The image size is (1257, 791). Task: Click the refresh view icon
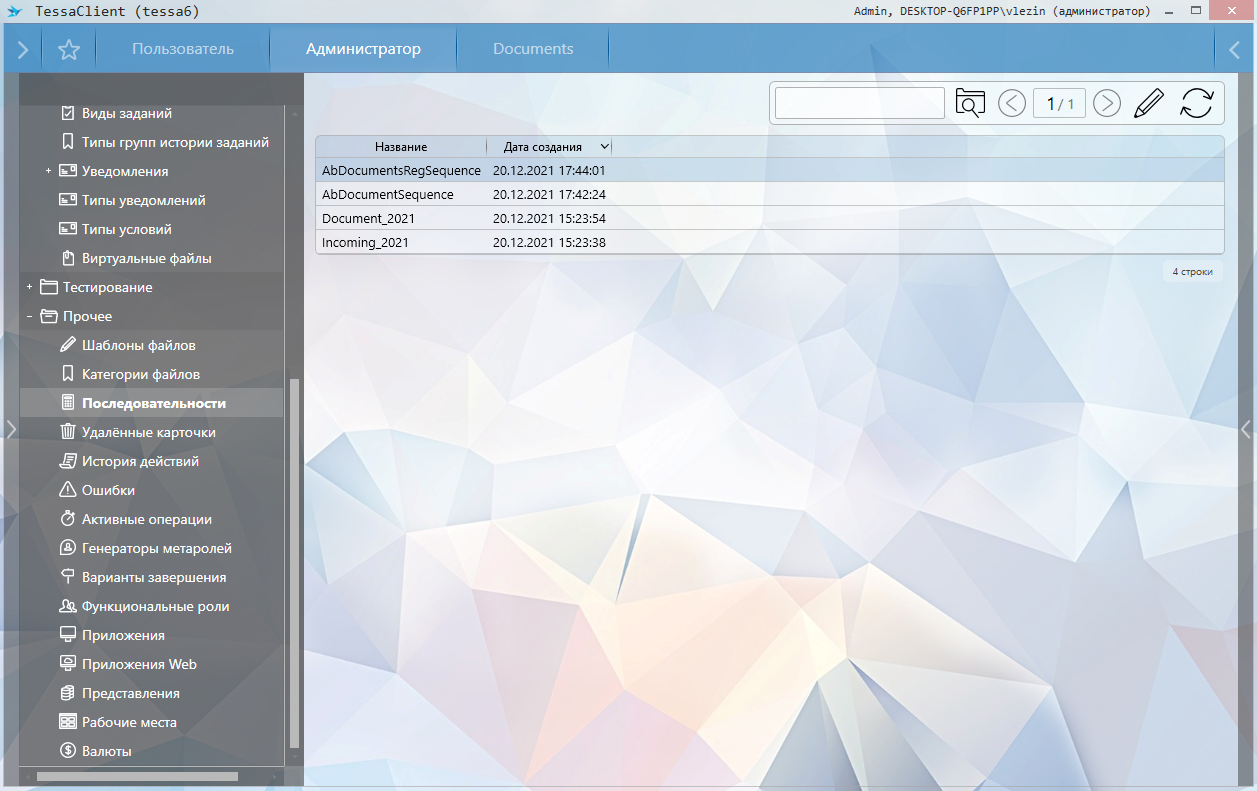[1196, 103]
